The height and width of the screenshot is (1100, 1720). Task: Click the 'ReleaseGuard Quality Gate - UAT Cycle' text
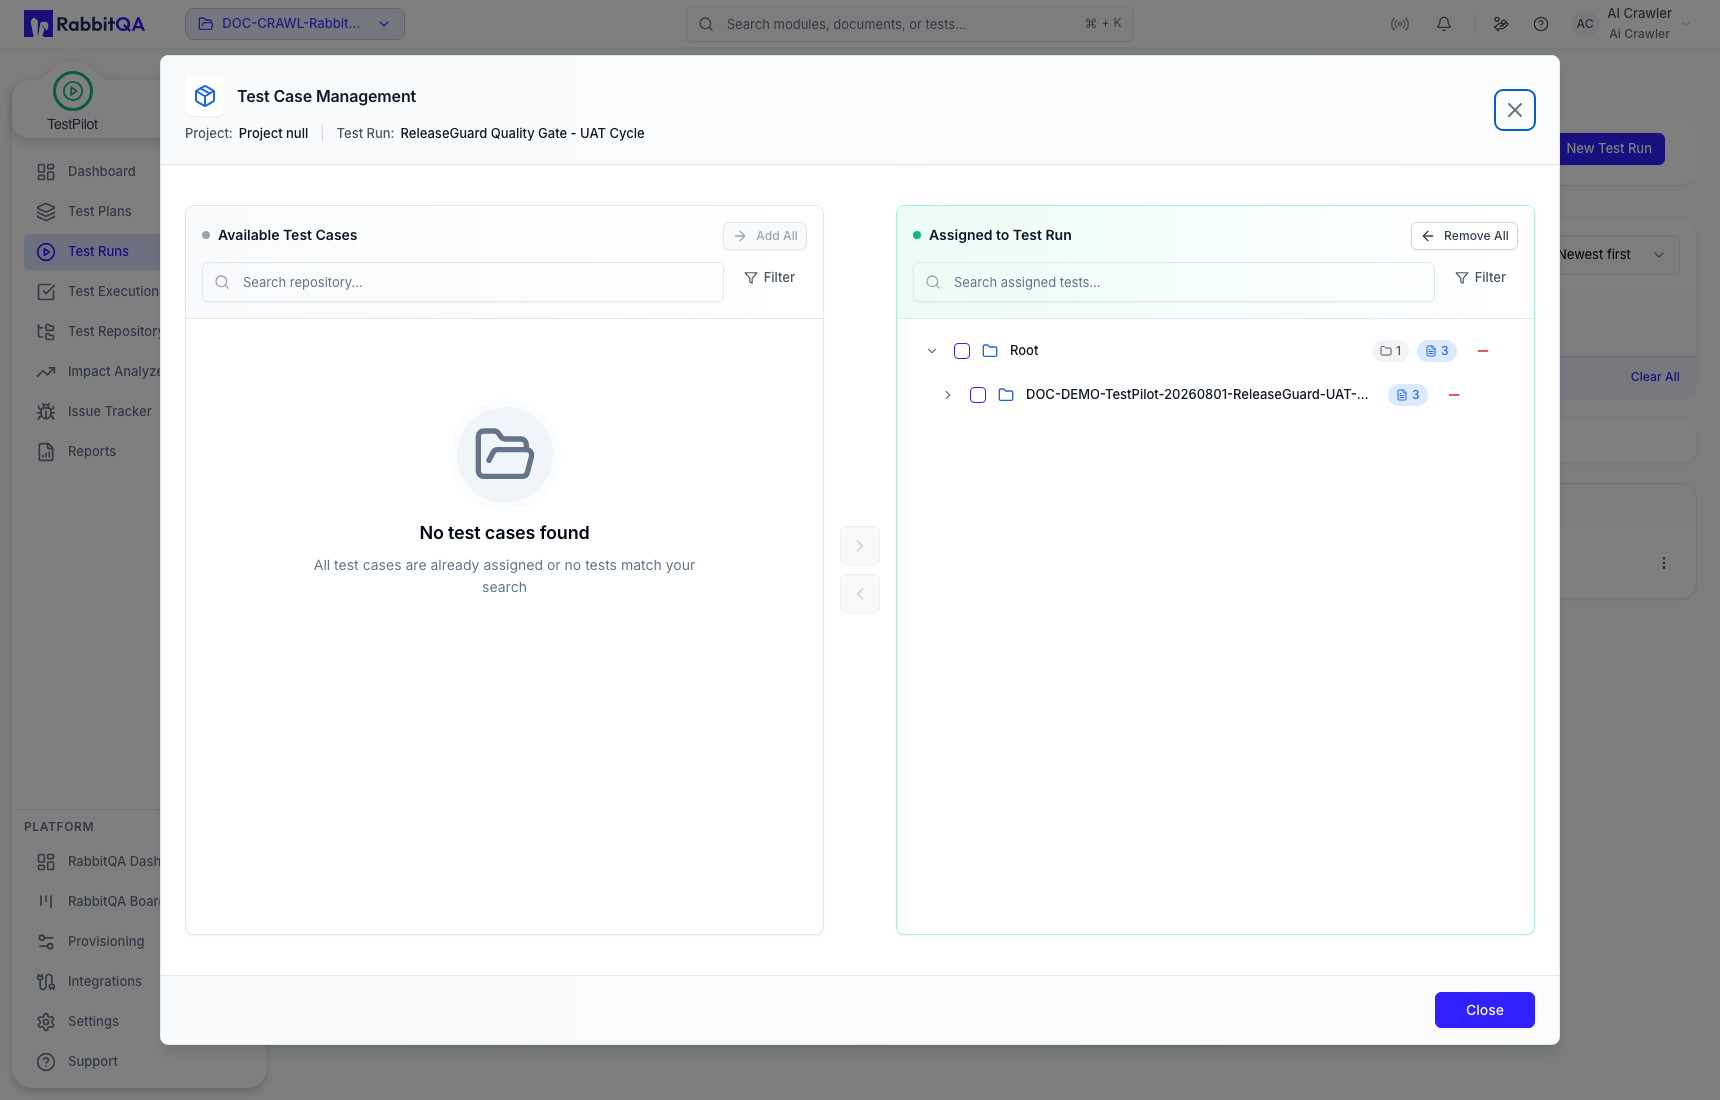tap(522, 133)
